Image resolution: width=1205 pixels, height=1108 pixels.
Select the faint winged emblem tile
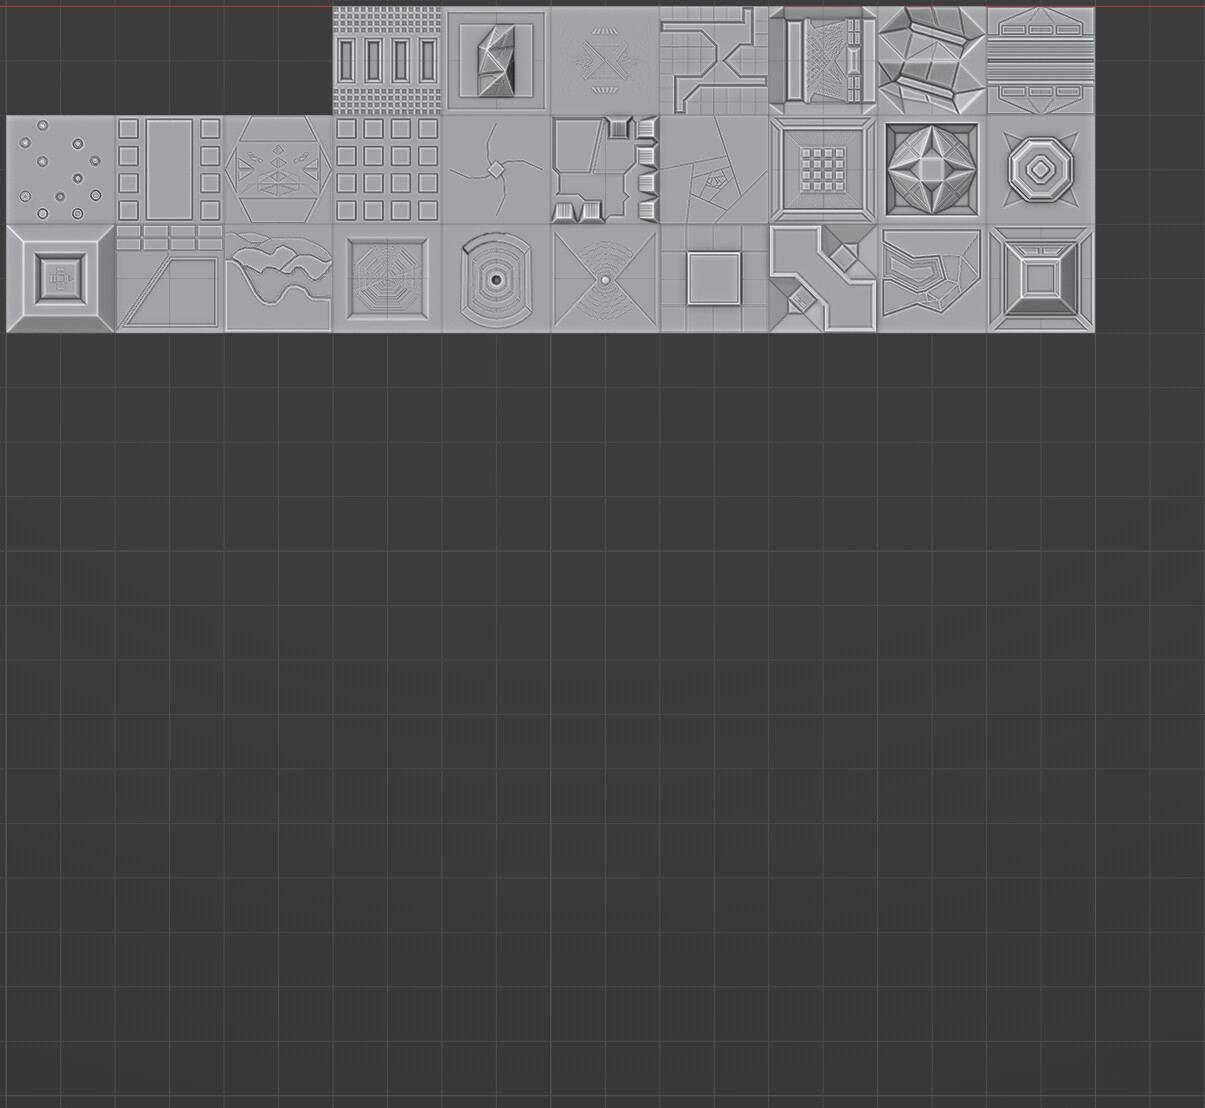[605, 60]
